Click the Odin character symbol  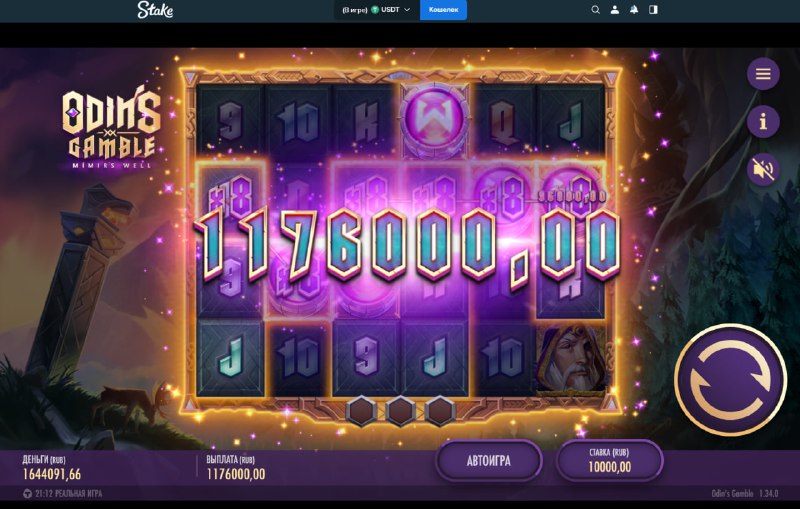(571, 360)
